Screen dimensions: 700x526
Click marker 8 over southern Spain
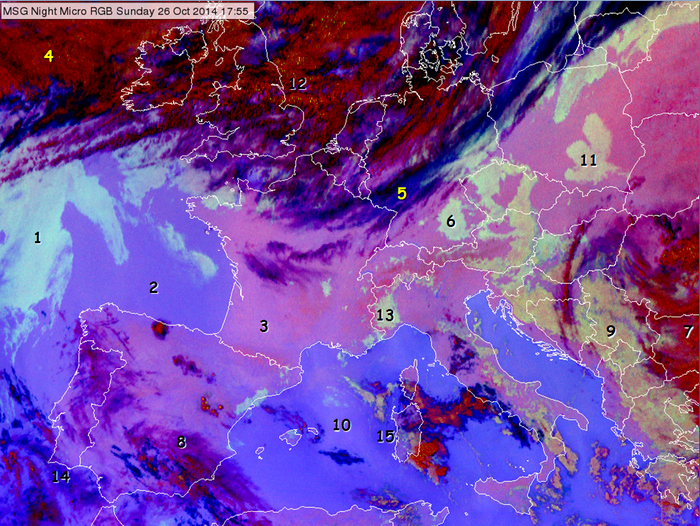click(x=181, y=441)
